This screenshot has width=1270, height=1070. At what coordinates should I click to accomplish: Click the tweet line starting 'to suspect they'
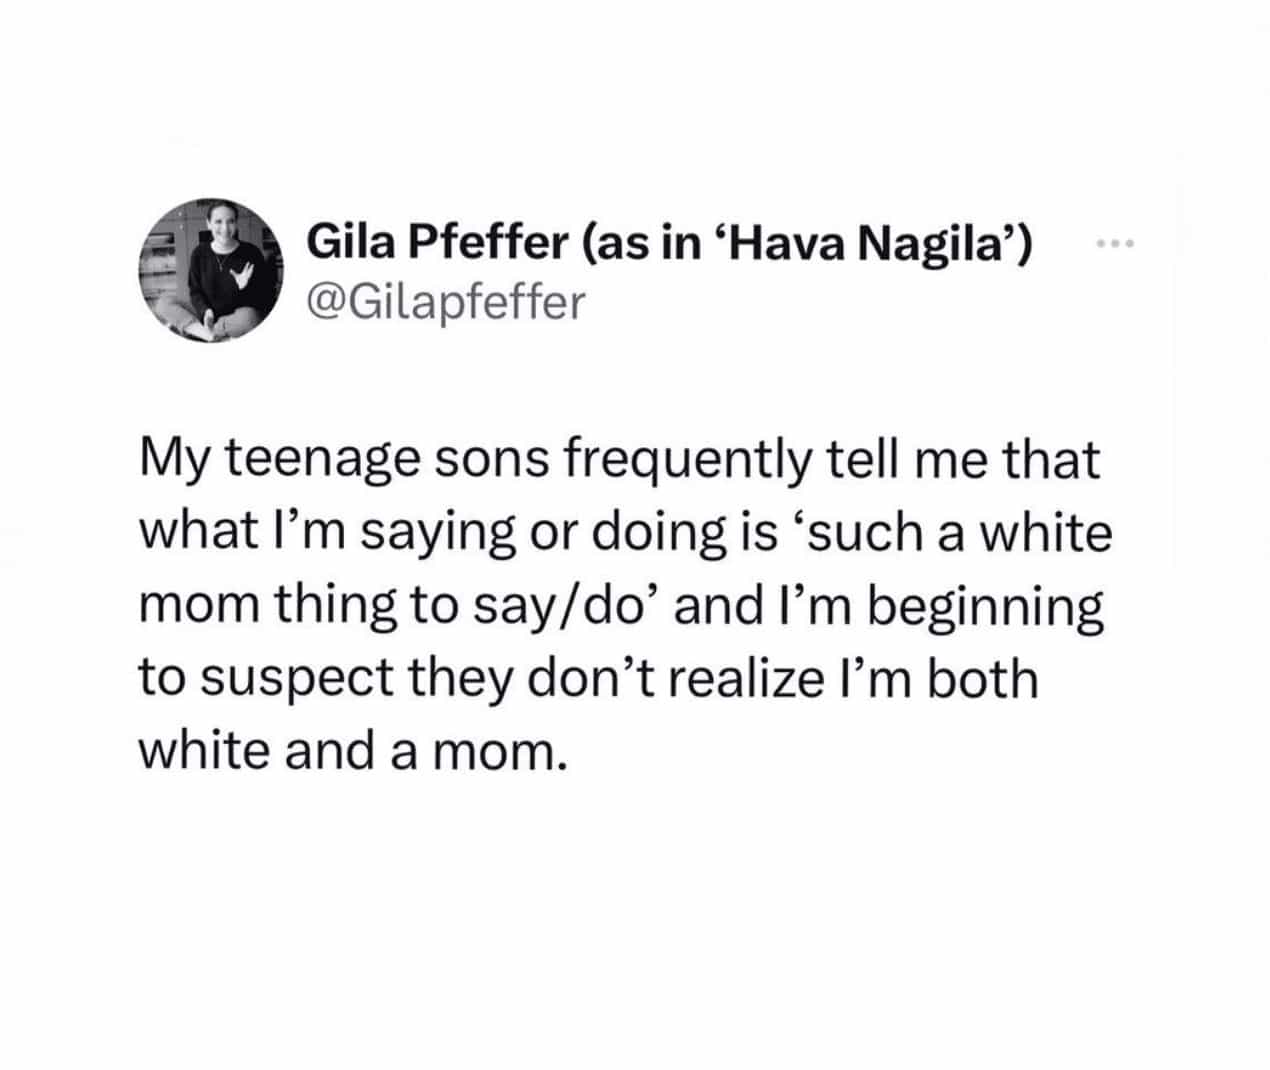point(587,678)
